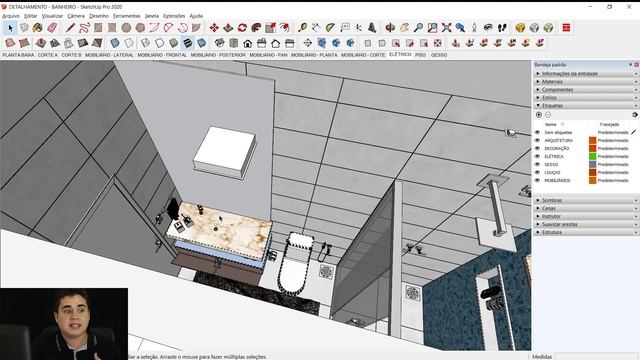Select the Text label tool
640x360 pixels.
[344, 28]
